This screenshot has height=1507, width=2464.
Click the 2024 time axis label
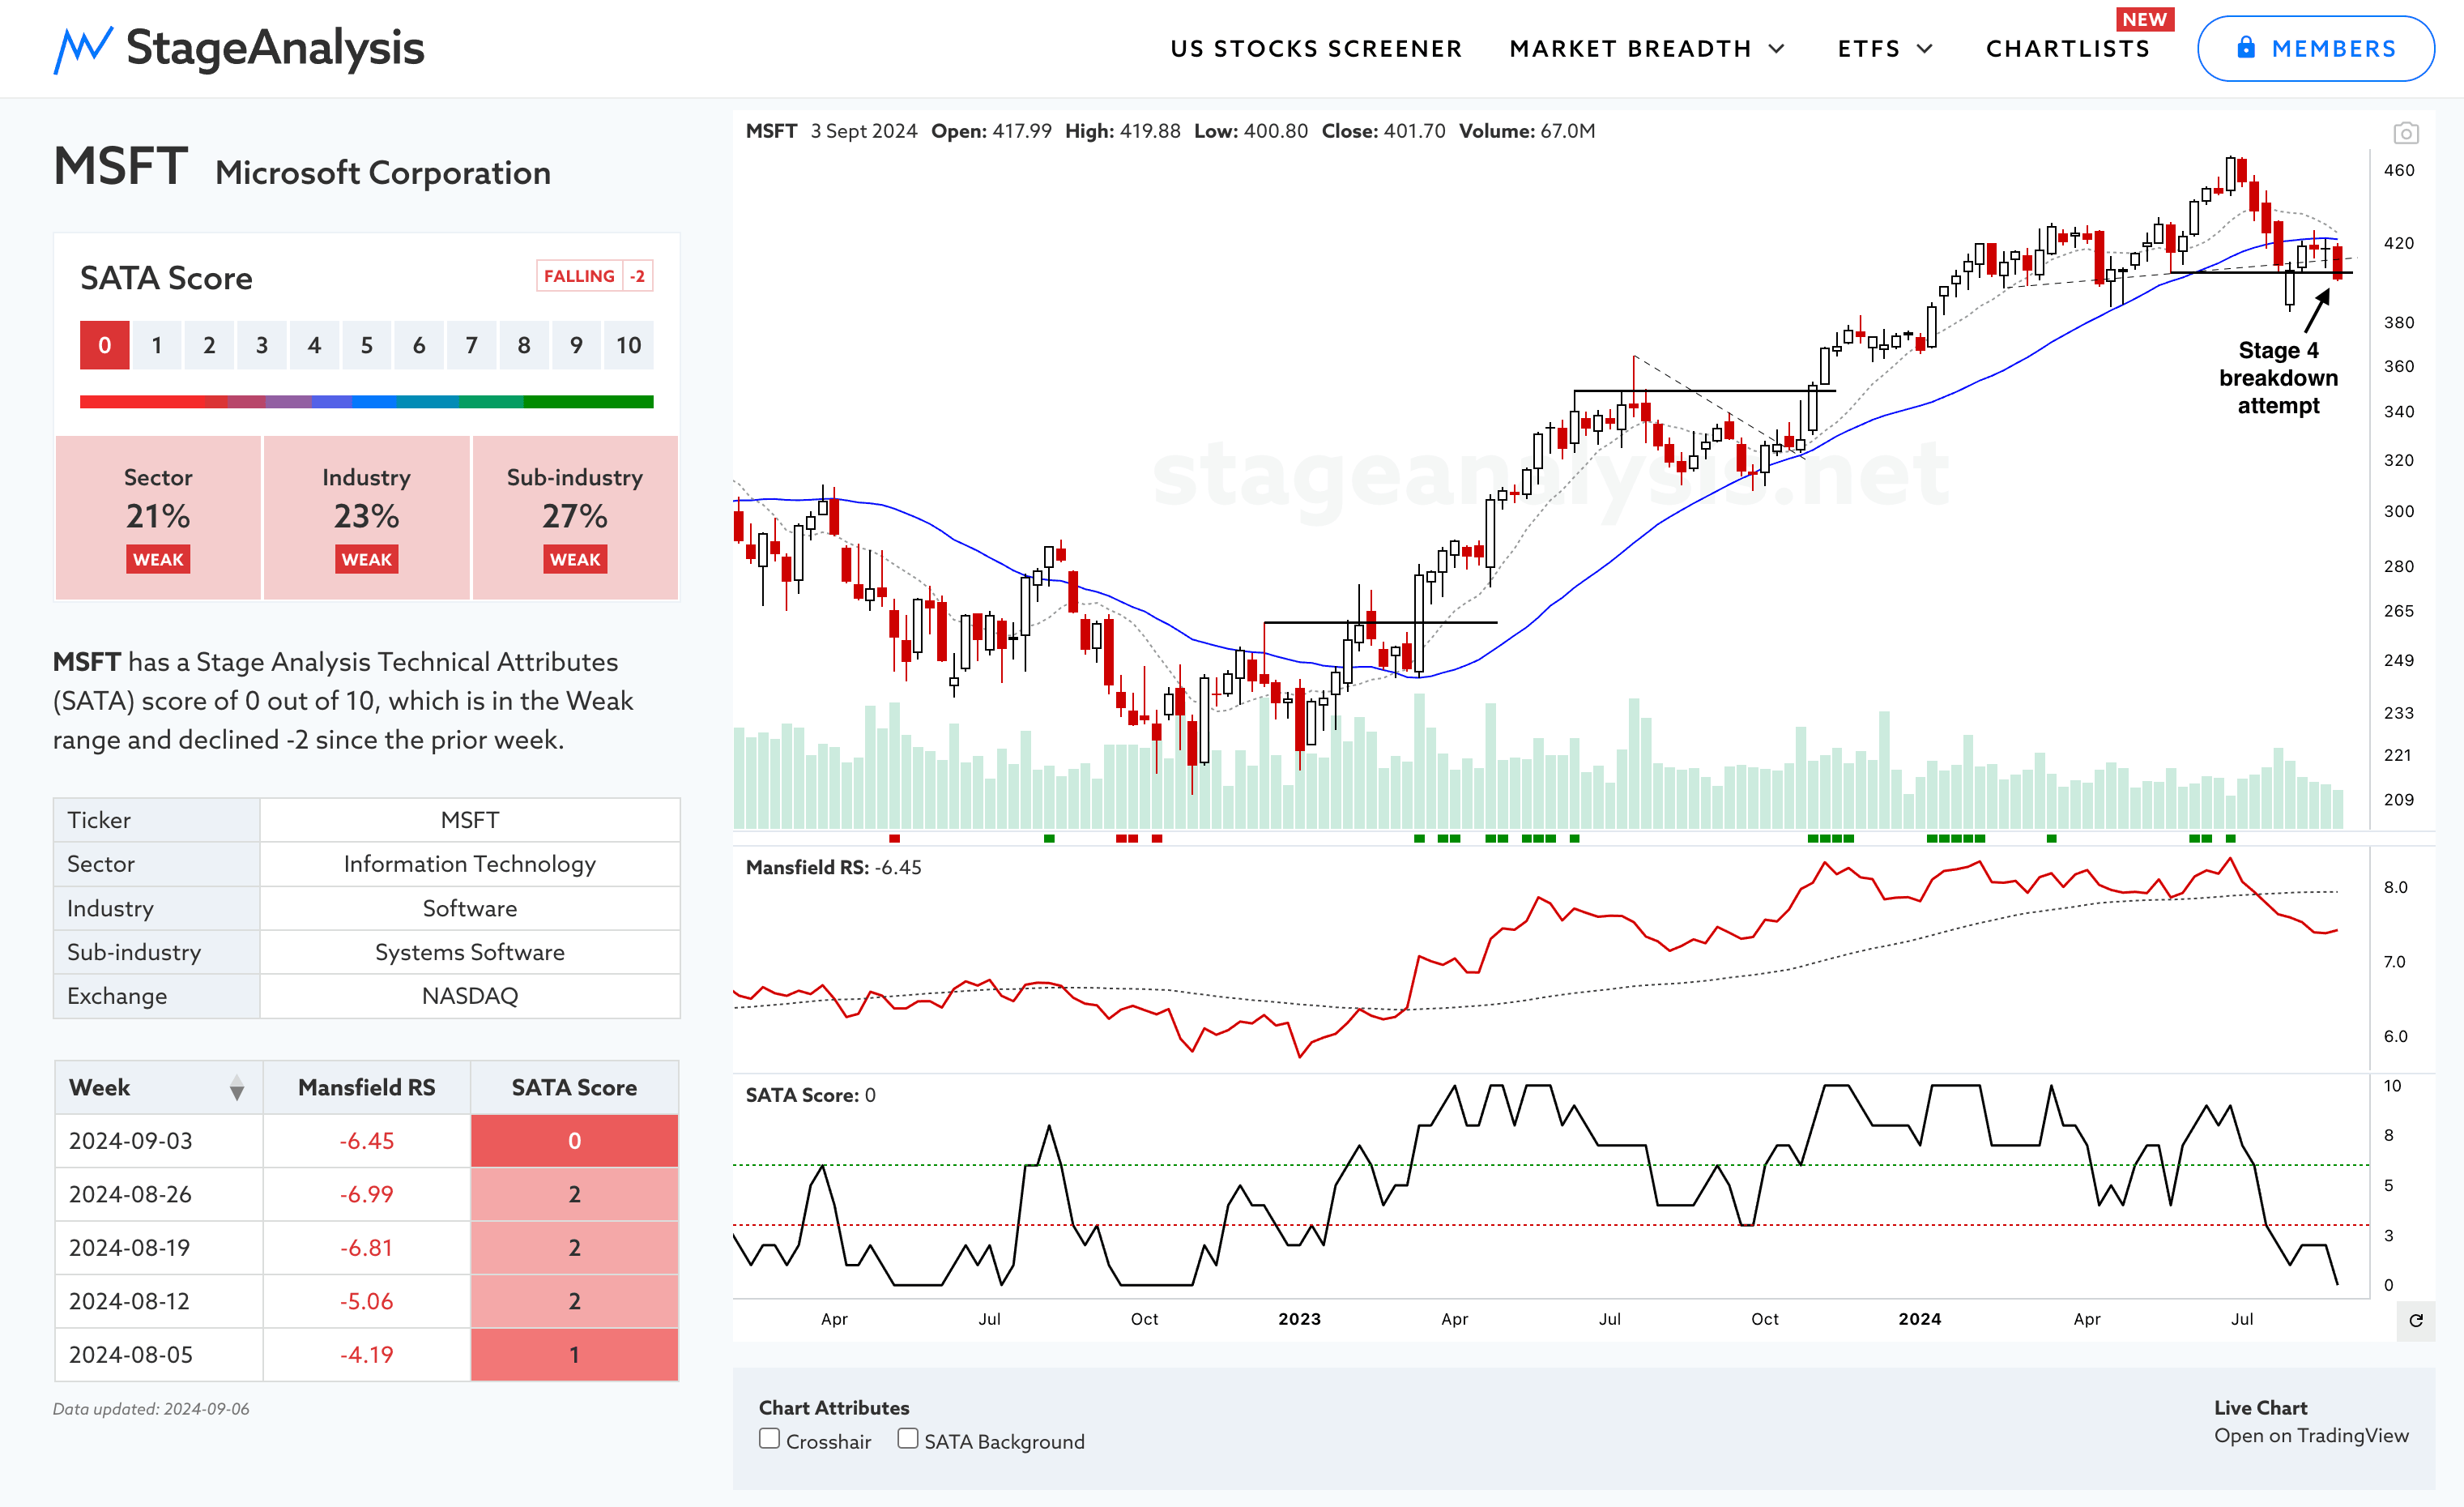click(x=1919, y=1319)
